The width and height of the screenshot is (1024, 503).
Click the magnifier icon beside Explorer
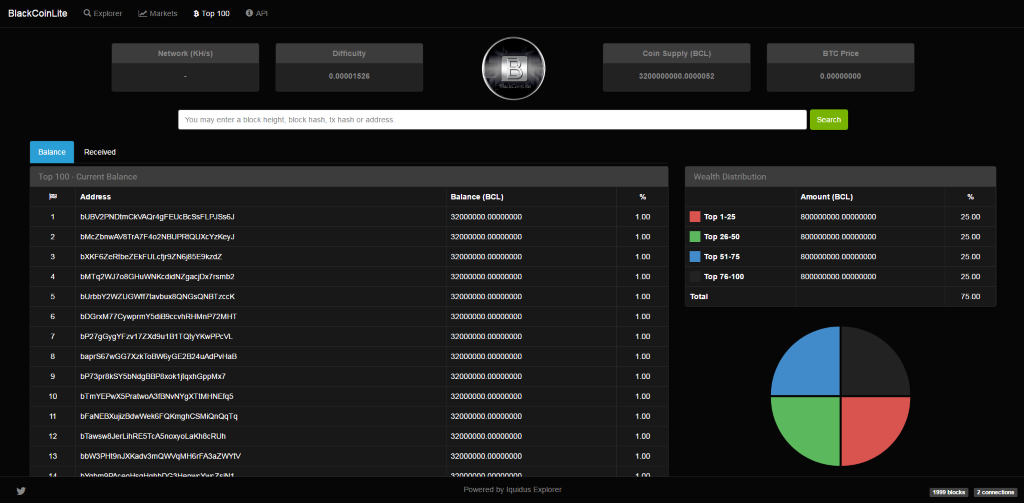(x=87, y=13)
